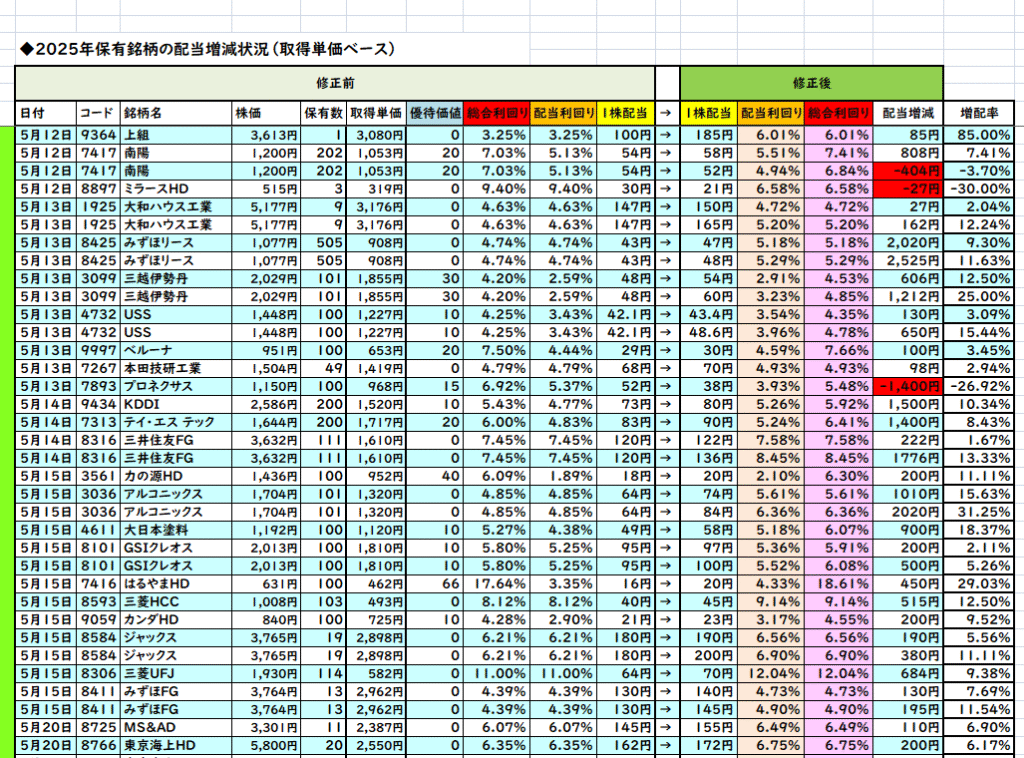Click the 1776円 dividend change cell
The height and width of the screenshot is (758, 1024).
(x=908, y=458)
